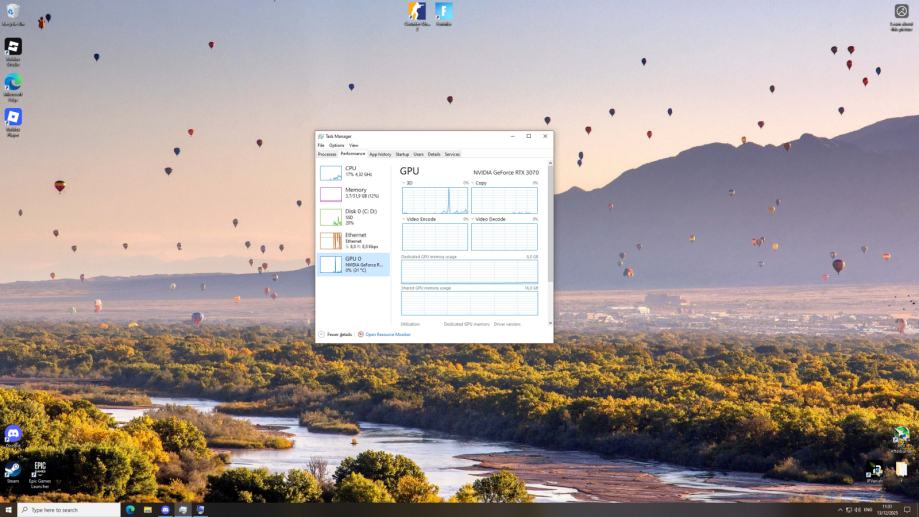Open Recycle Bin on the desktop
Screen dimensions: 919x517
pyautogui.click(x=13, y=12)
